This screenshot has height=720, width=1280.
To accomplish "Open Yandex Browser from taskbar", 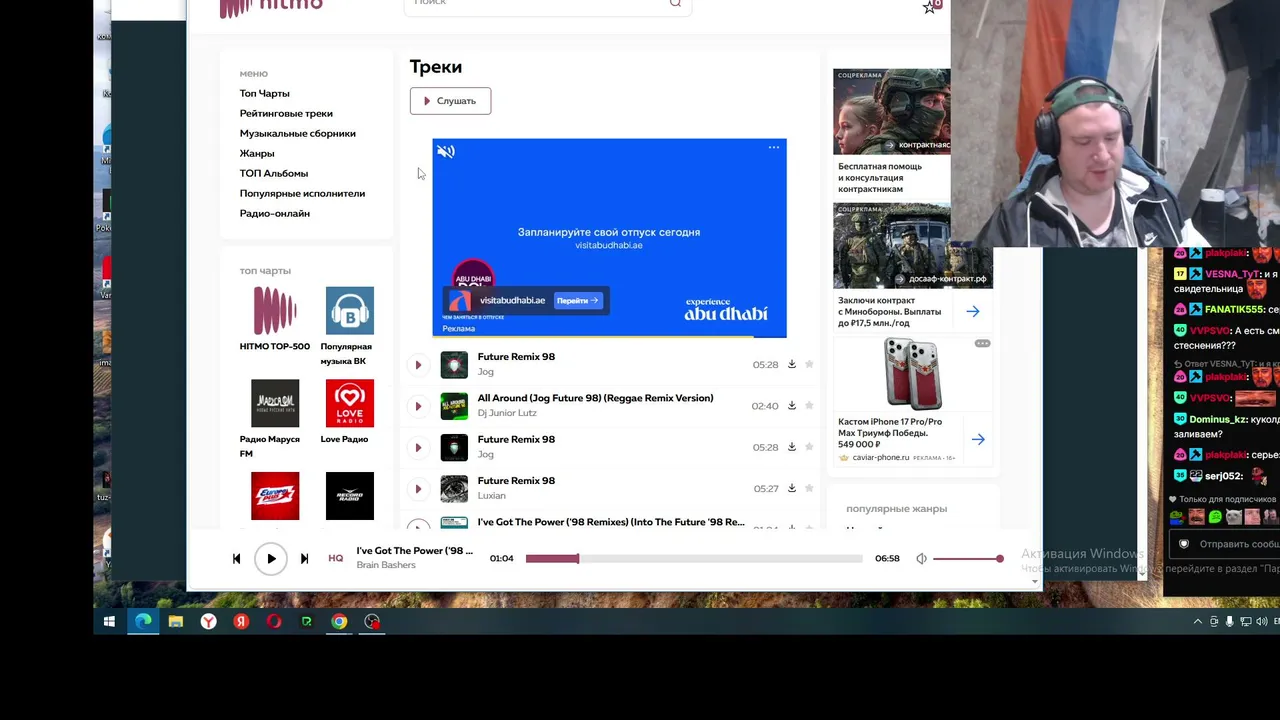I will (x=208, y=622).
